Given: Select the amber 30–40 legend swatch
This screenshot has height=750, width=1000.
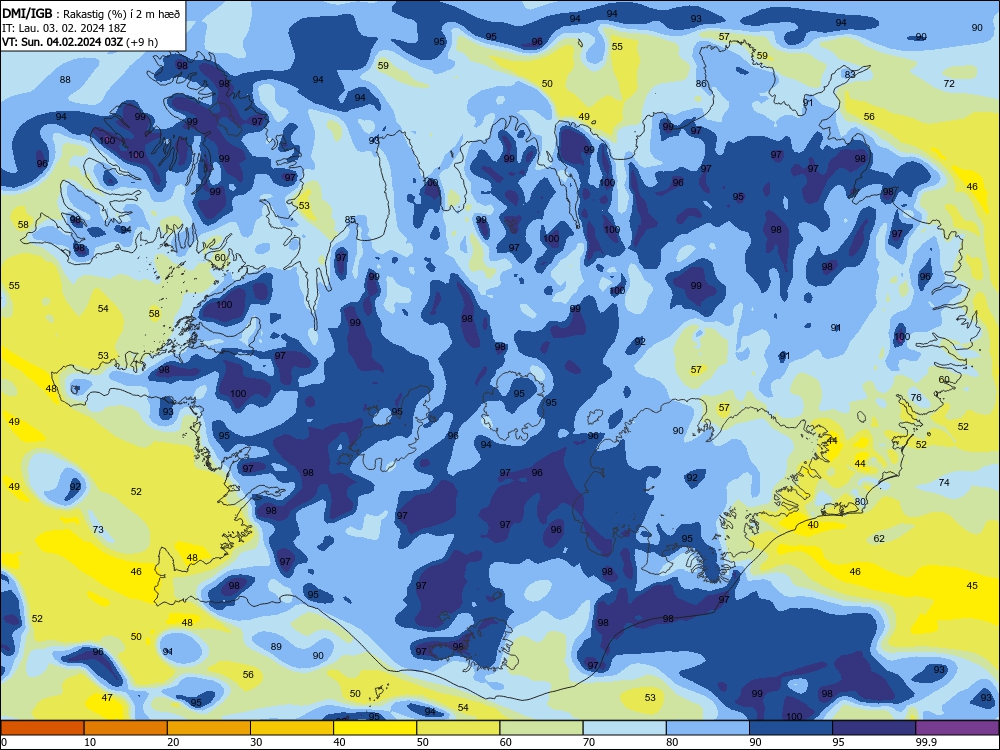Looking at the screenshot, I should pos(292,728).
